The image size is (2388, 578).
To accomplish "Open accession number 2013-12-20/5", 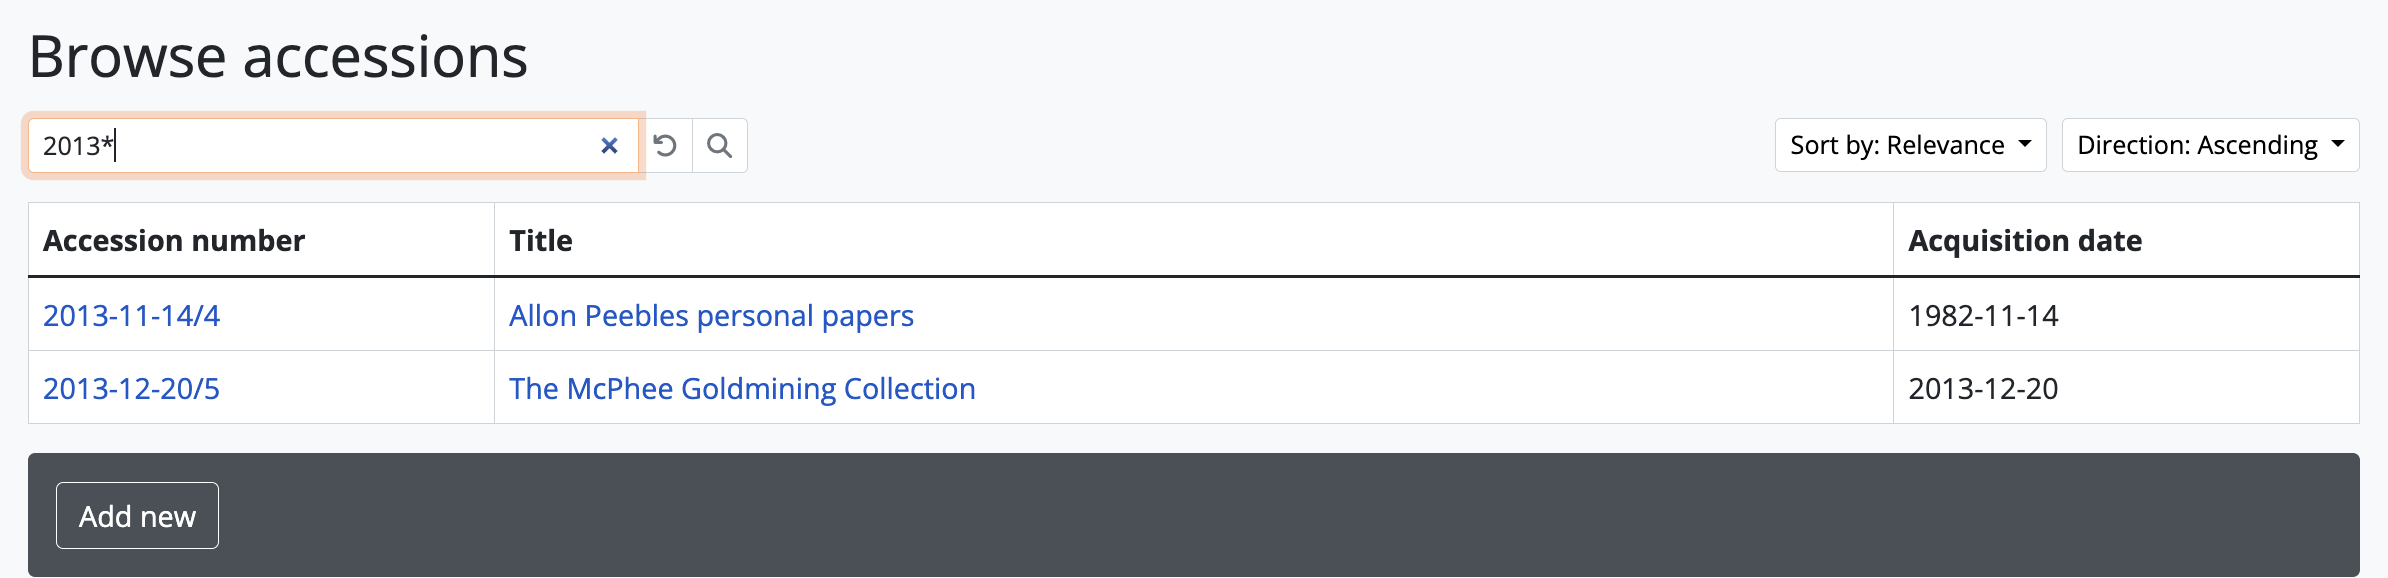I will [131, 389].
